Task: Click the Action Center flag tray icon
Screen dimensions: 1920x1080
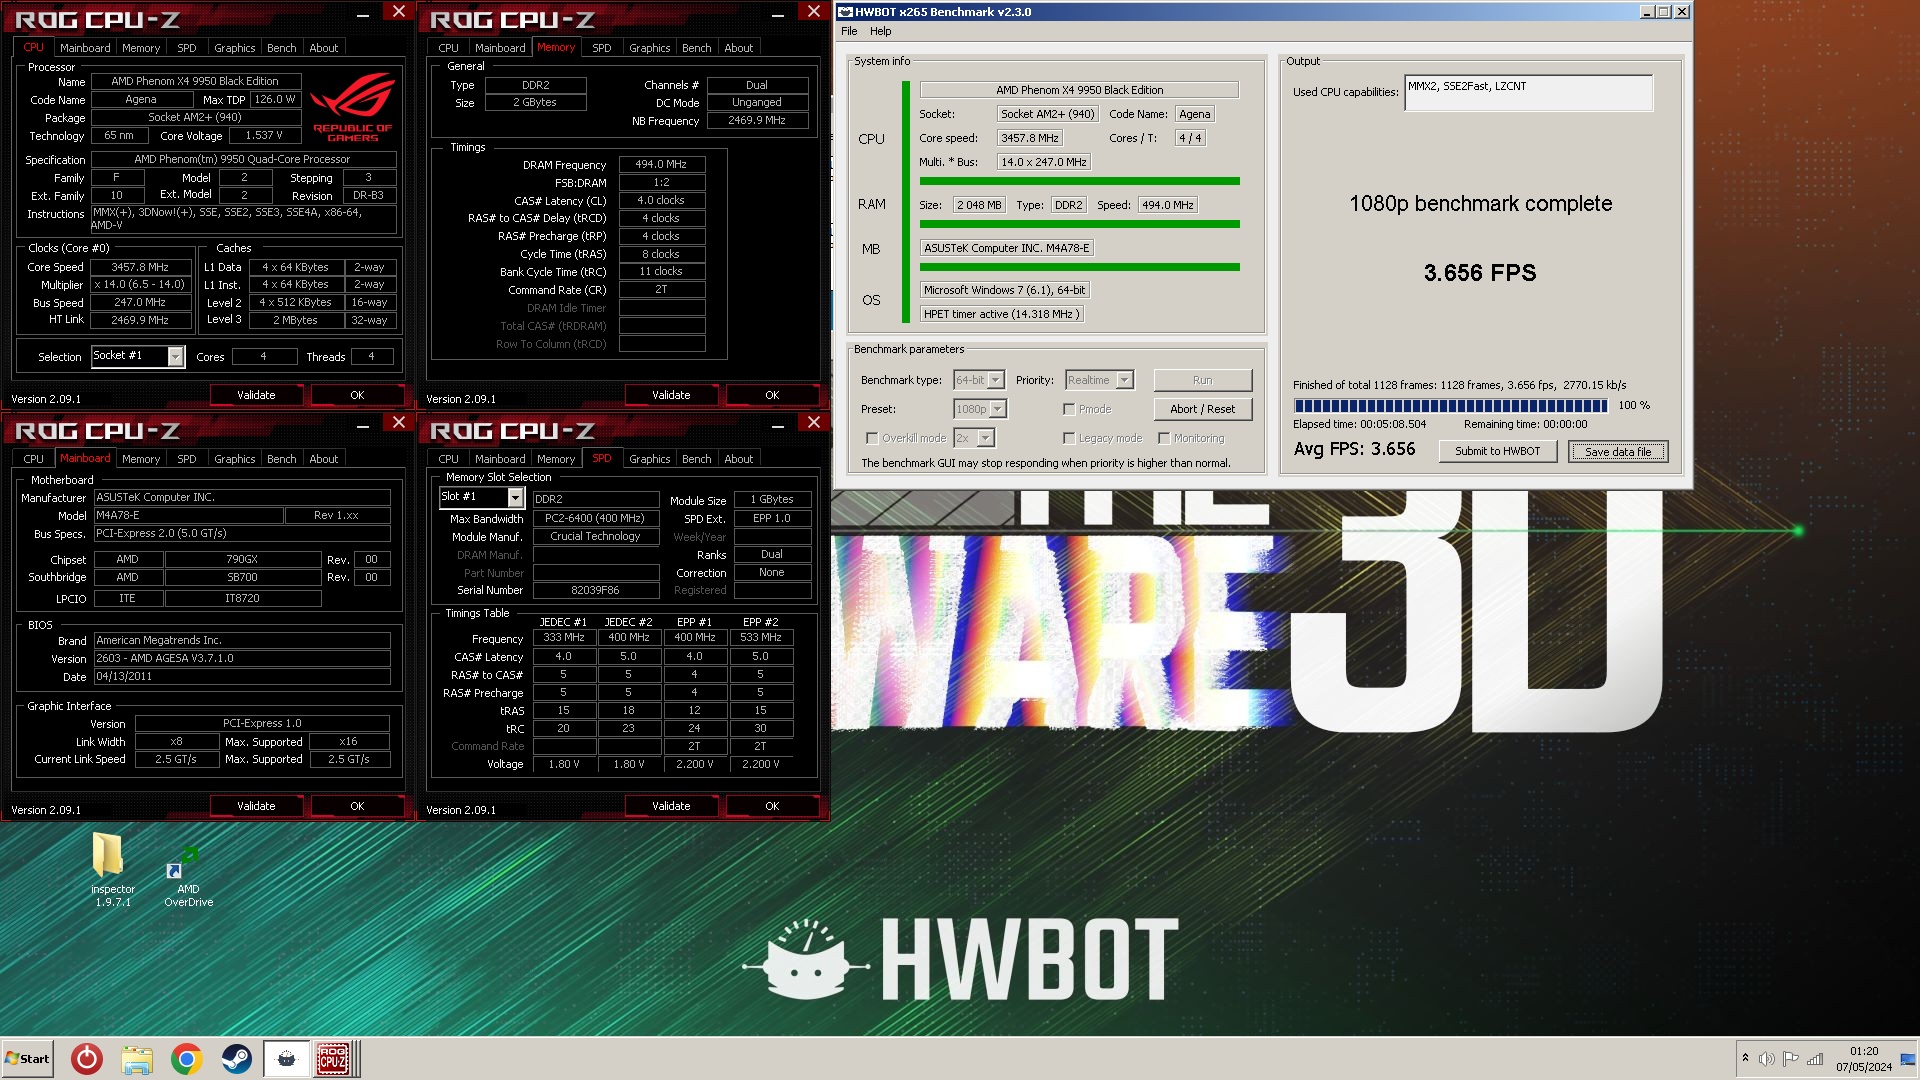Action: [x=1791, y=1059]
